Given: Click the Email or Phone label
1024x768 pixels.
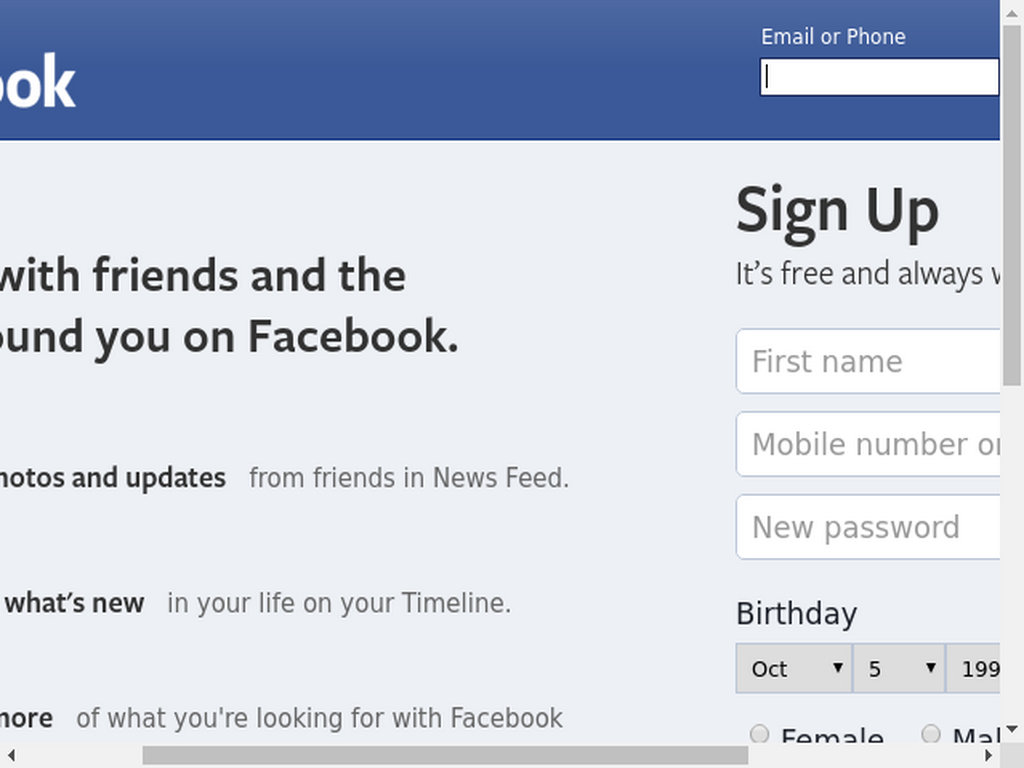Looking at the screenshot, I should click(x=833, y=37).
